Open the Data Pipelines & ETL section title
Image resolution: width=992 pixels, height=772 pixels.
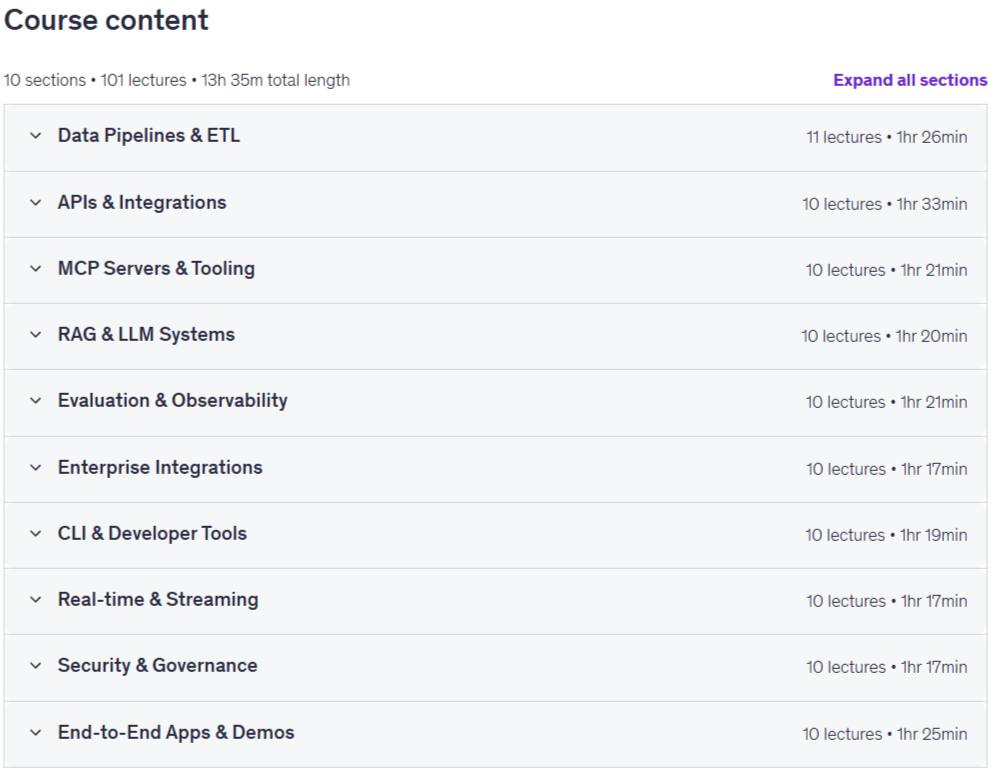[x=149, y=135]
